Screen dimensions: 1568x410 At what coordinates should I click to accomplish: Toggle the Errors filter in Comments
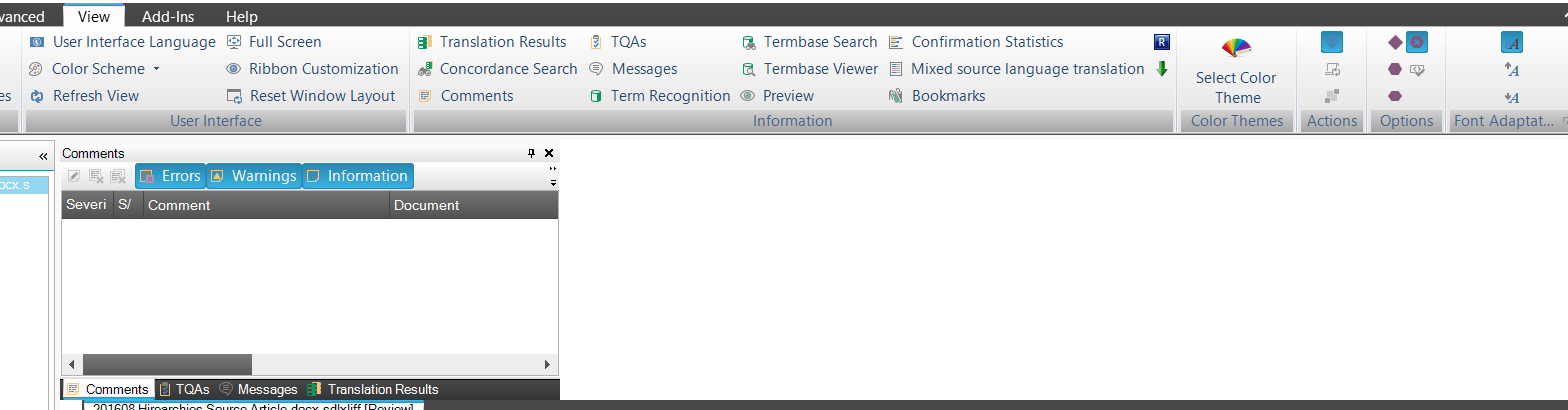170,176
